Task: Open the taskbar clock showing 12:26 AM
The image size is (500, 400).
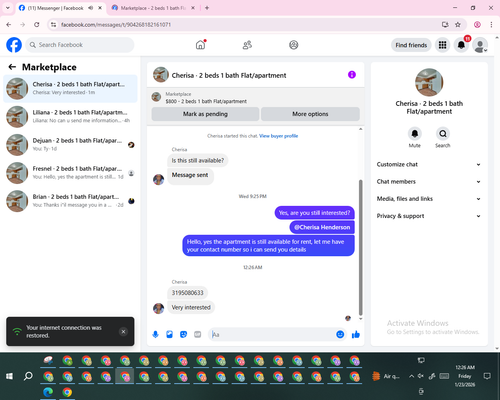Action: coord(465,376)
